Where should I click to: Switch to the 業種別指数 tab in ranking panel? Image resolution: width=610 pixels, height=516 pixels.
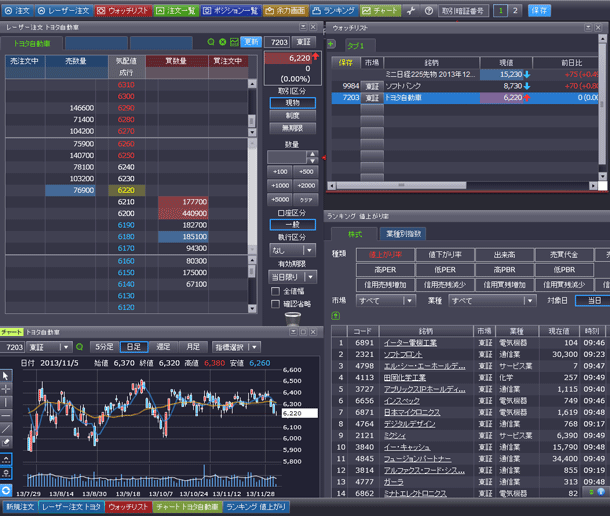click(403, 234)
